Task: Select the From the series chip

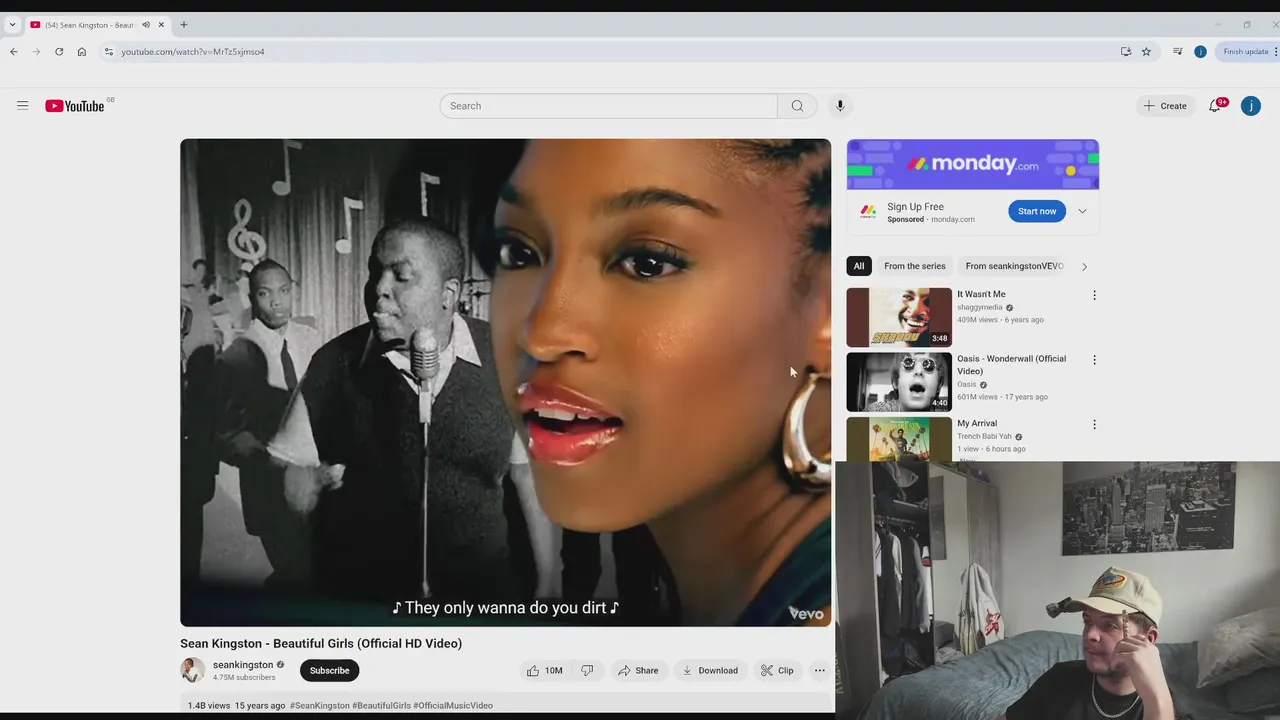Action: (x=914, y=266)
